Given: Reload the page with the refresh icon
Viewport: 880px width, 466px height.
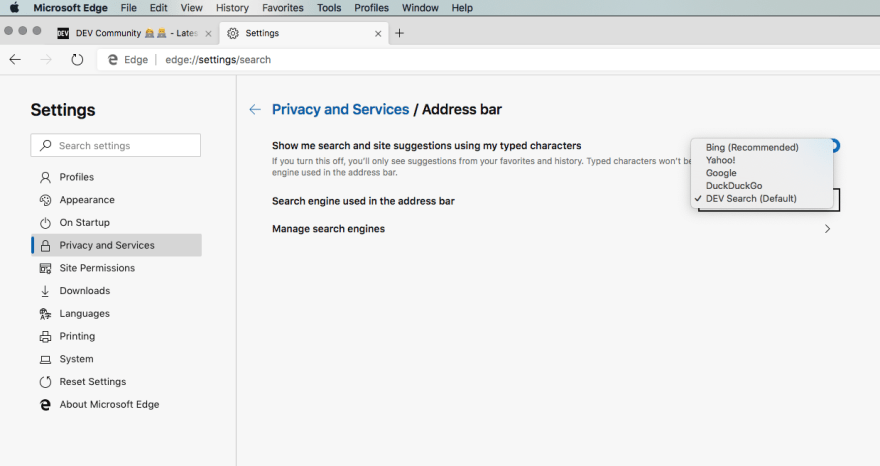Looking at the screenshot, I should [x=77, y=60].
